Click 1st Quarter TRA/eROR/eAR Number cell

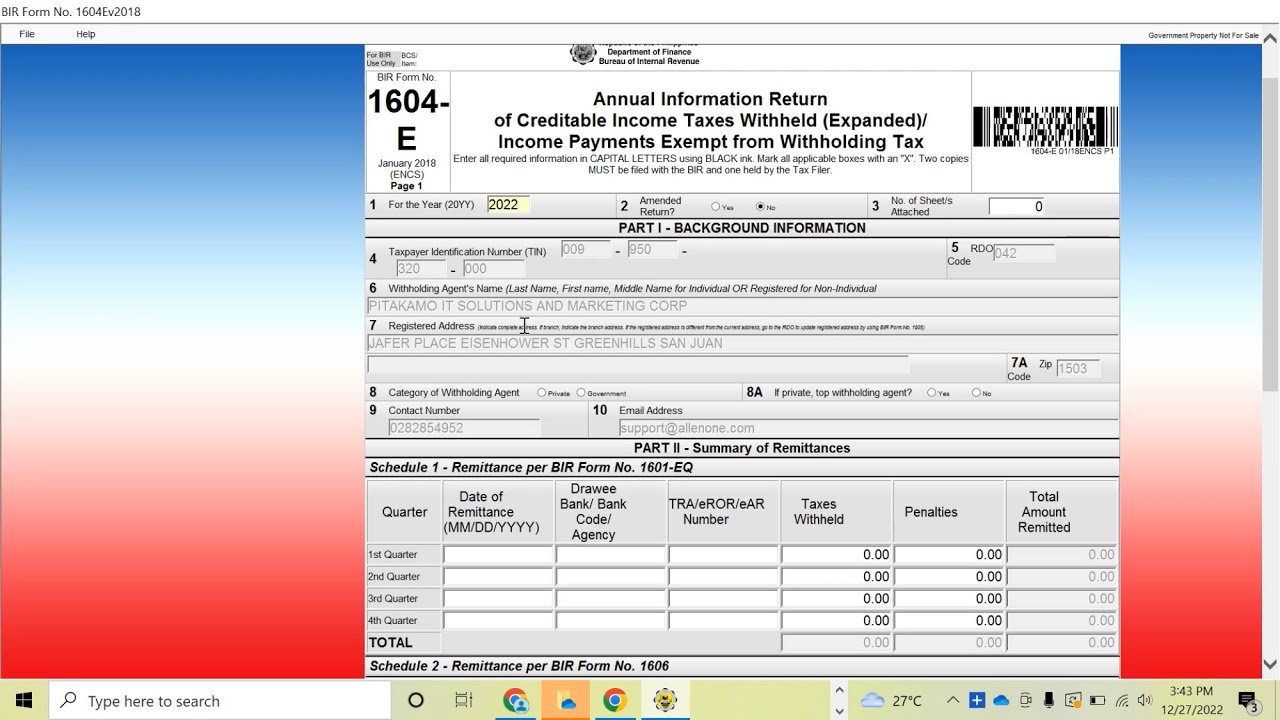coord(724,555)
